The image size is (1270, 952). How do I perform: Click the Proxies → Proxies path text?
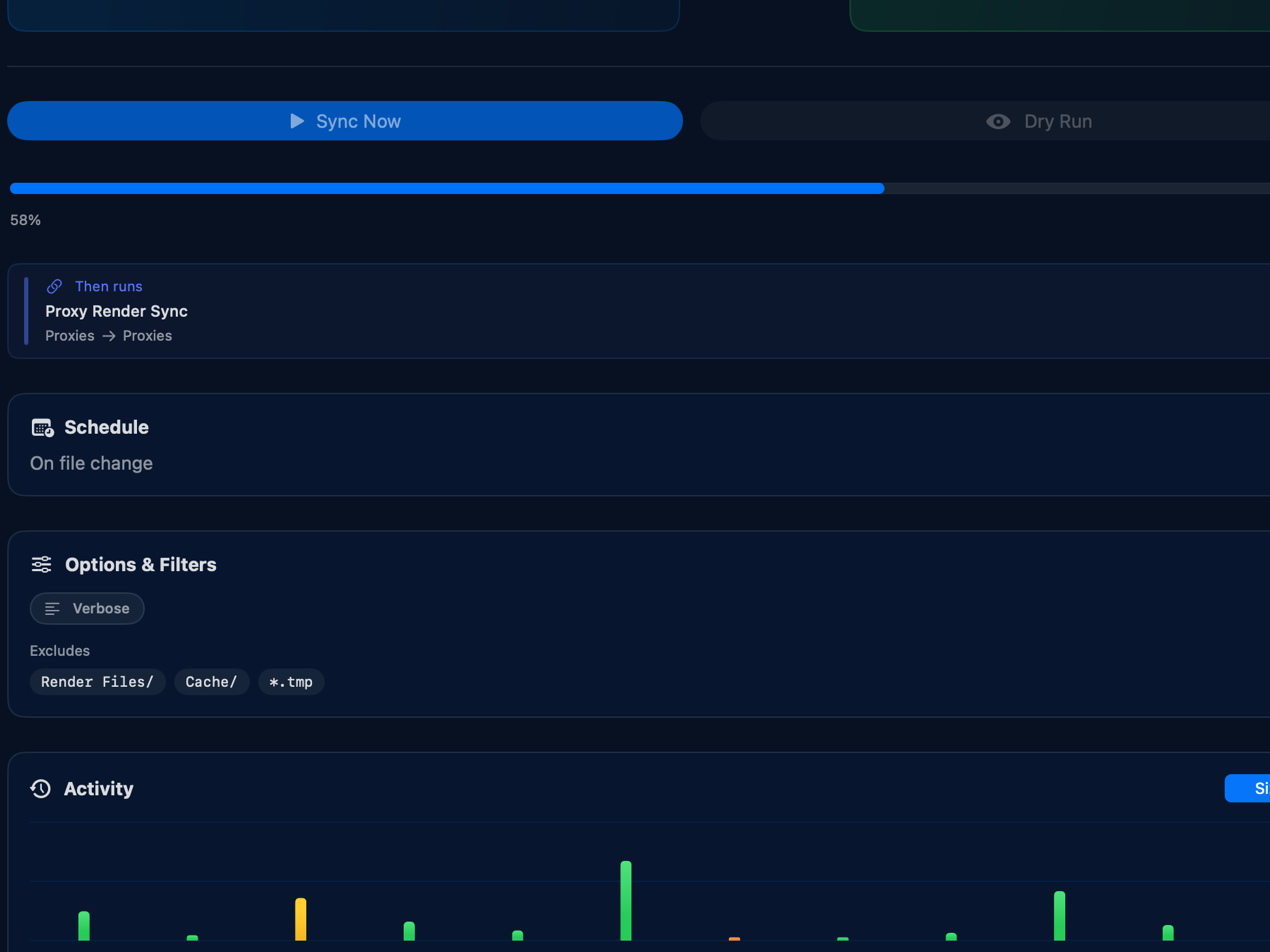(x=108, y=335)
